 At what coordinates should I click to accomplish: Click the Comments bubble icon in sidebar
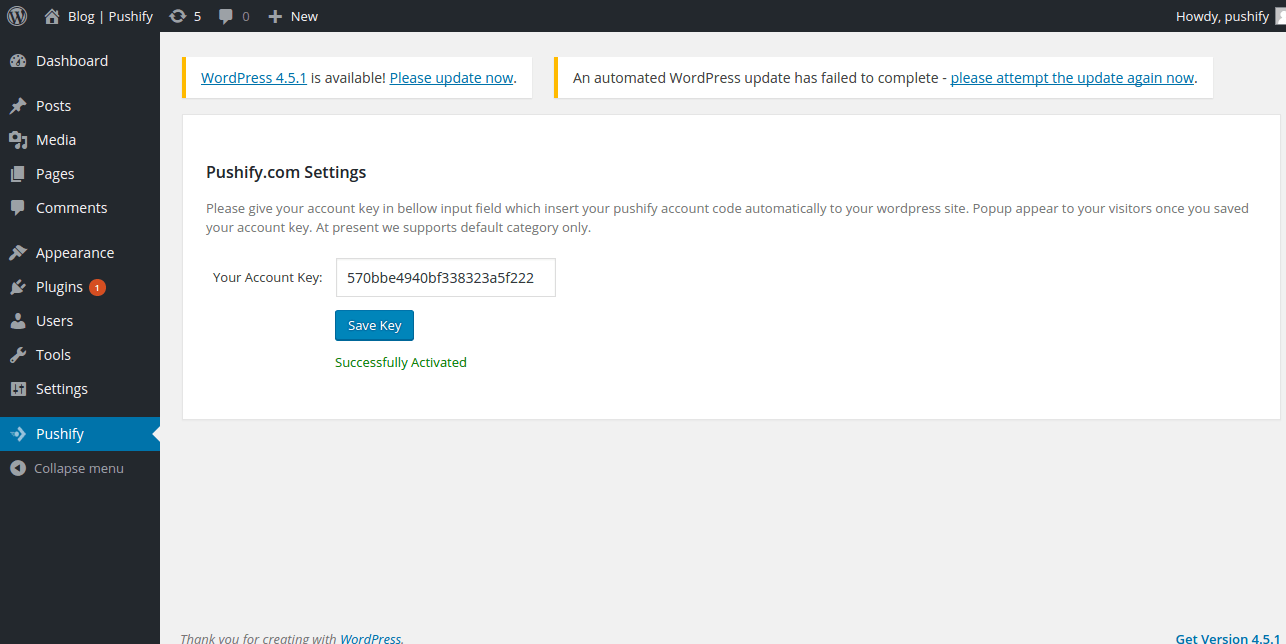point(18,208)
